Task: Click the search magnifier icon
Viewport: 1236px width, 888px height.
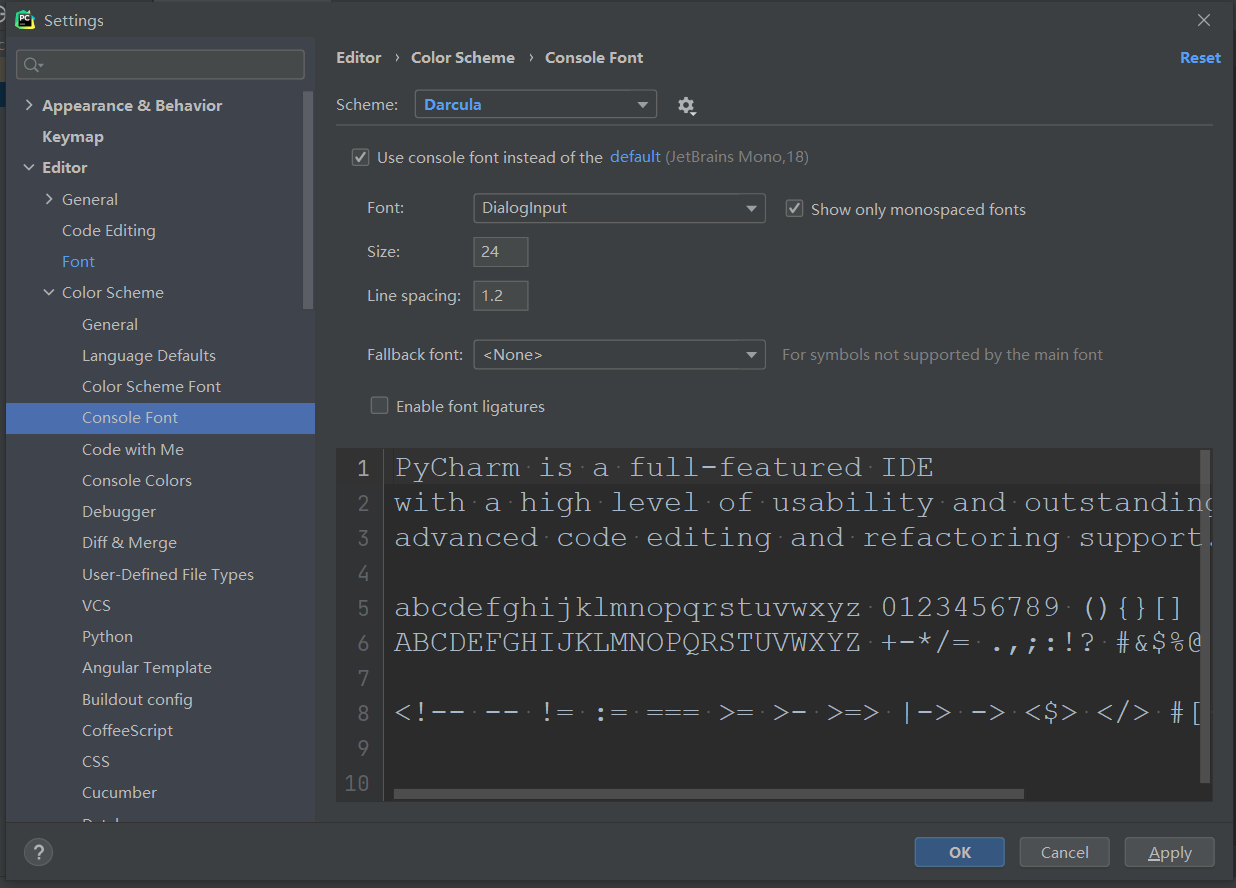Action: [32, 65]
